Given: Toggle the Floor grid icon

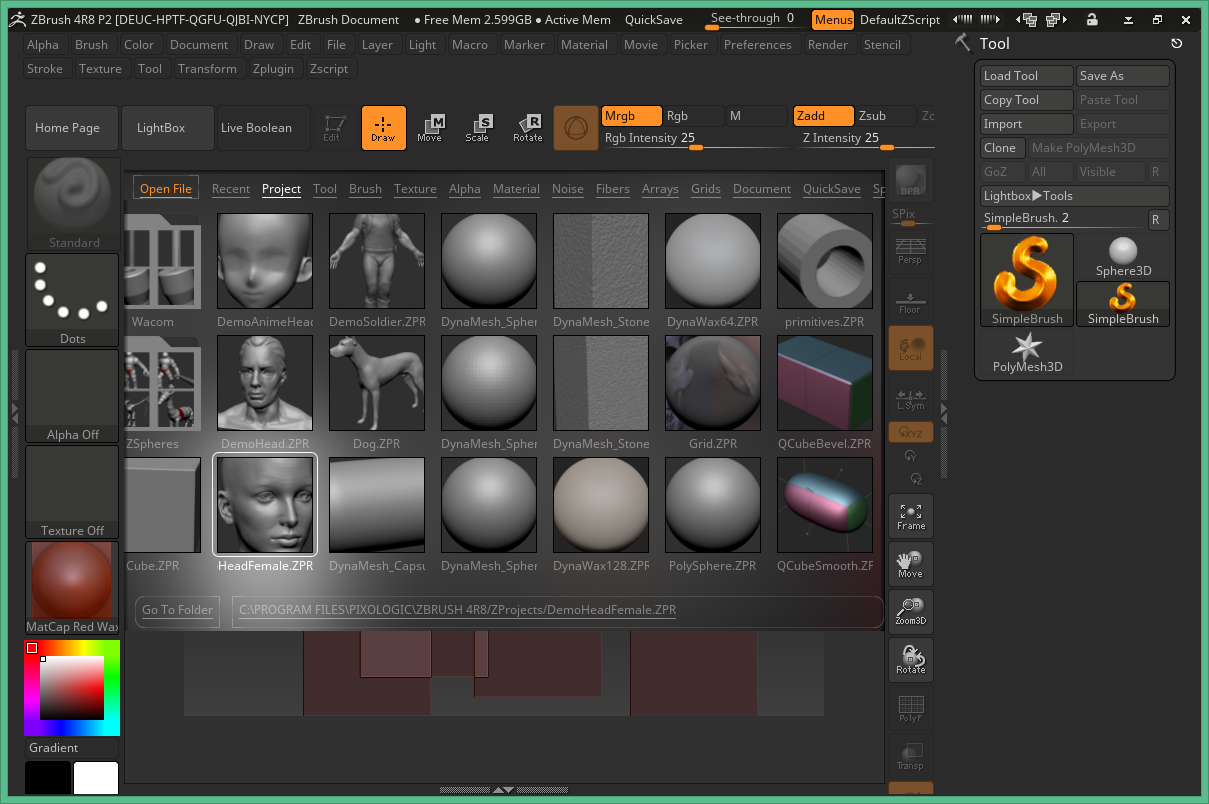Looking at the screenshot, I should 910,300.
